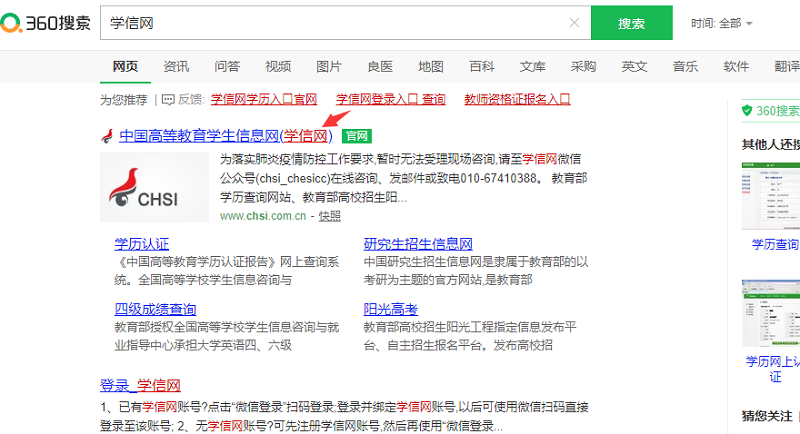Viewport: 800px width, 434px height.
Task: Click the 猜您关注 sidebar heading
Action: [767, 416]
